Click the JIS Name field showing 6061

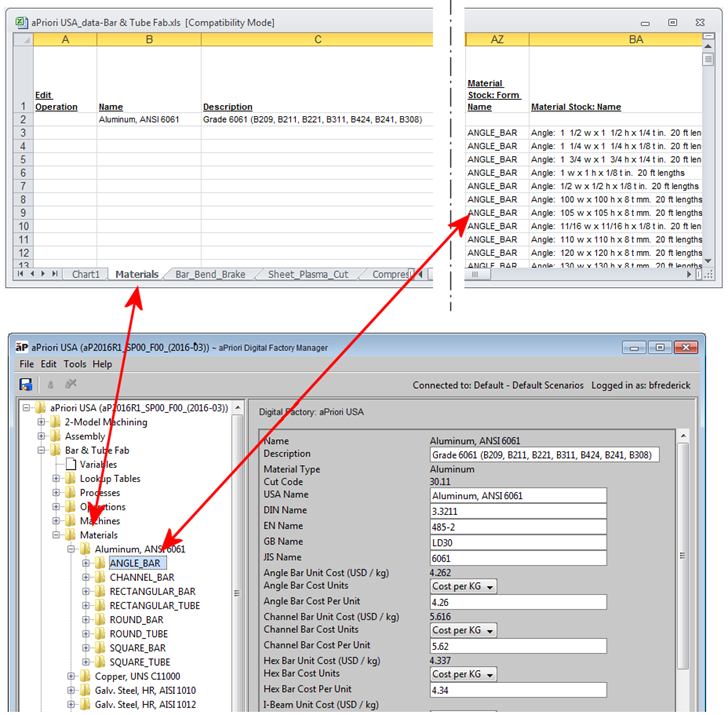pyautogui.click(x=518, y=559)
